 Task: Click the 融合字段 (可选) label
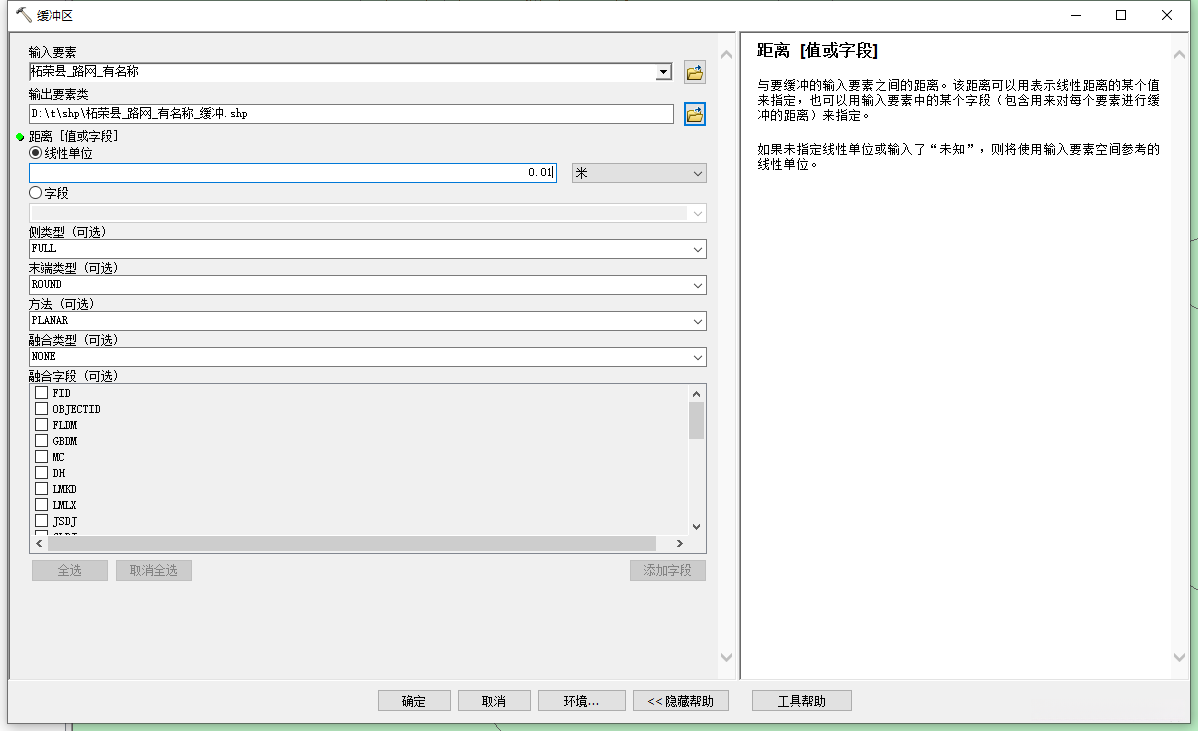(73, 376)
